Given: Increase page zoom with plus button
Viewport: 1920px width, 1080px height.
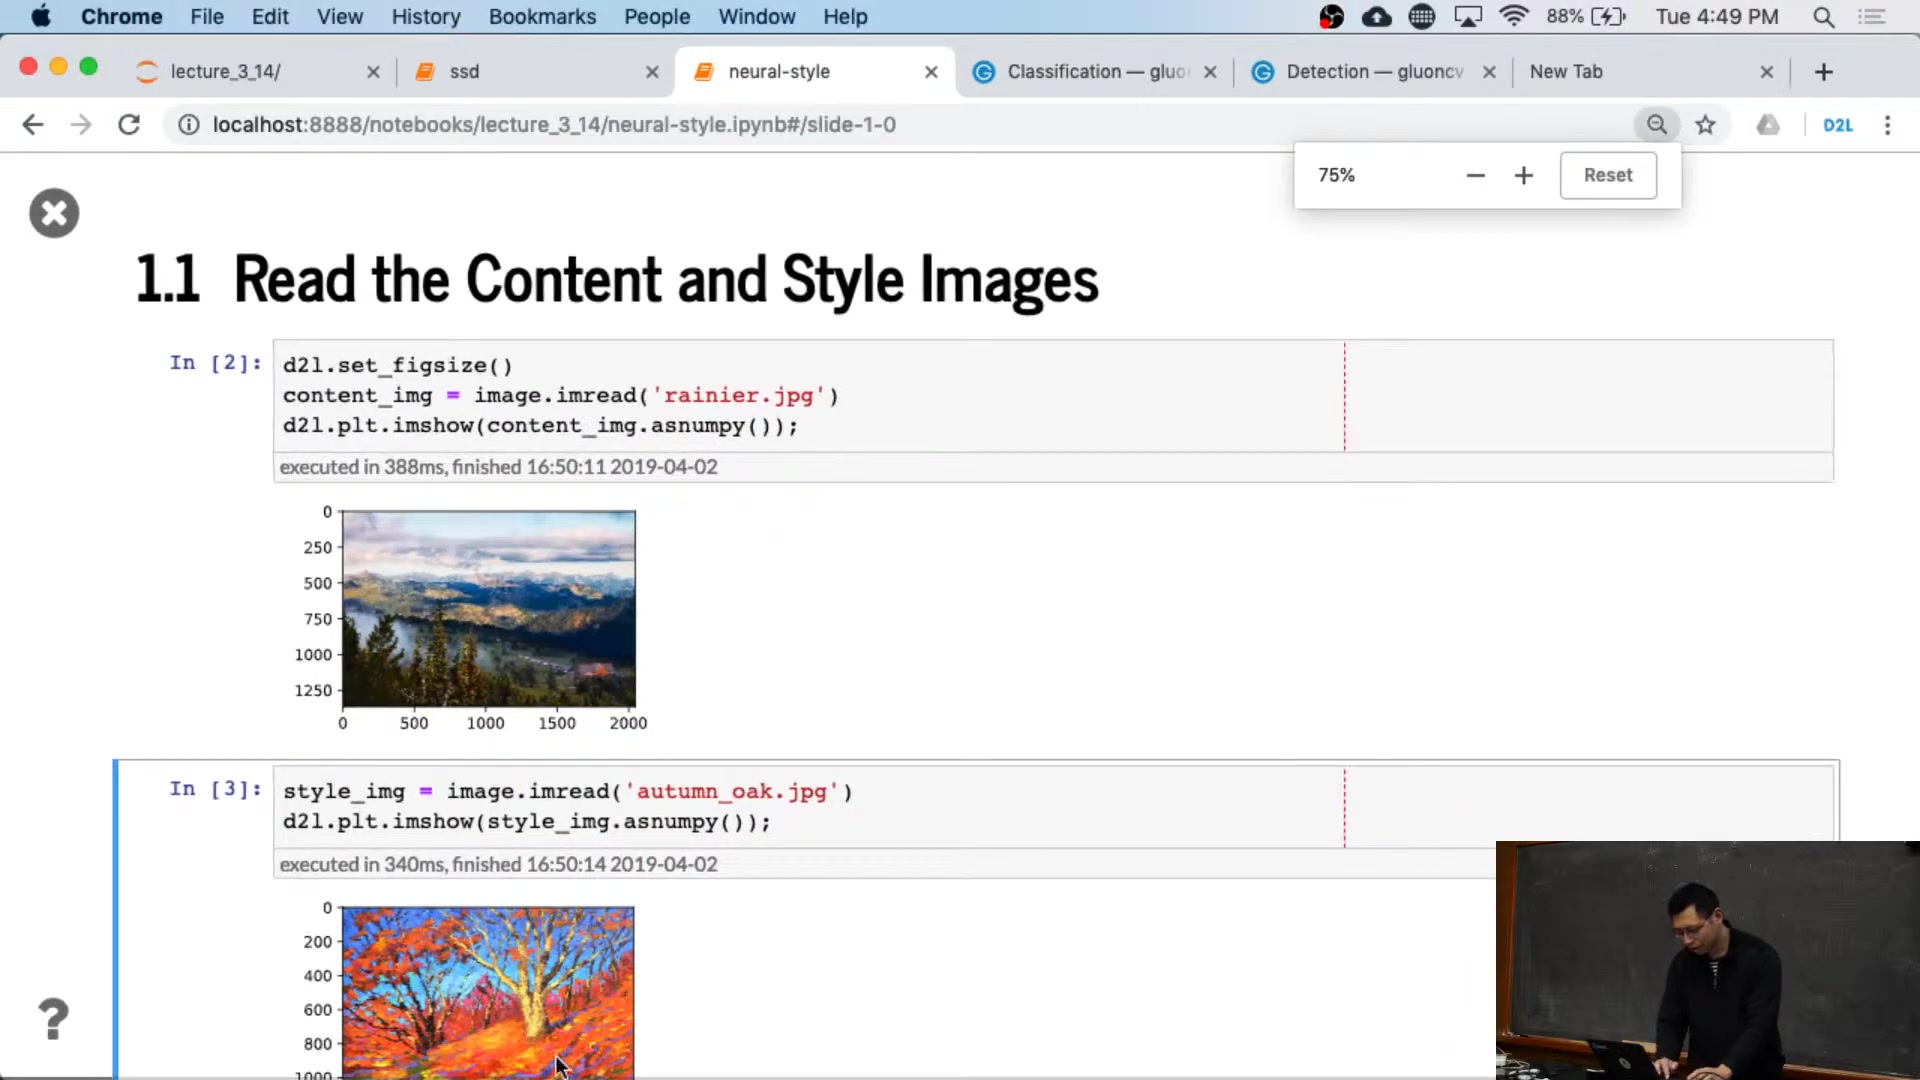Looking at the screenshot, I should tap(1524, 176).
